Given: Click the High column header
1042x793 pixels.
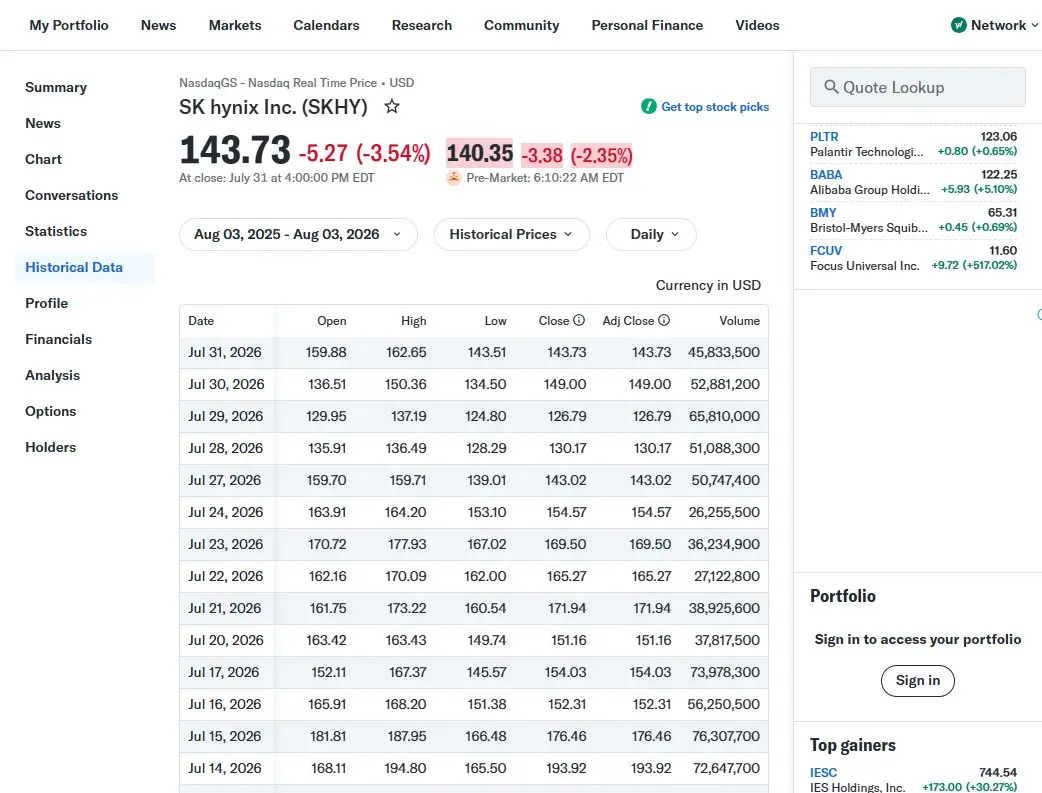Looking at the screenshot, I should pos(413,320).
